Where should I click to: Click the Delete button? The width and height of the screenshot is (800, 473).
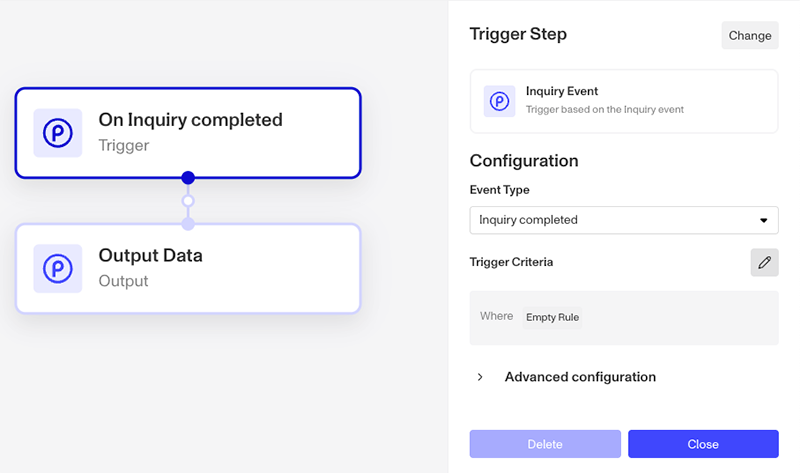click(545, 444)
